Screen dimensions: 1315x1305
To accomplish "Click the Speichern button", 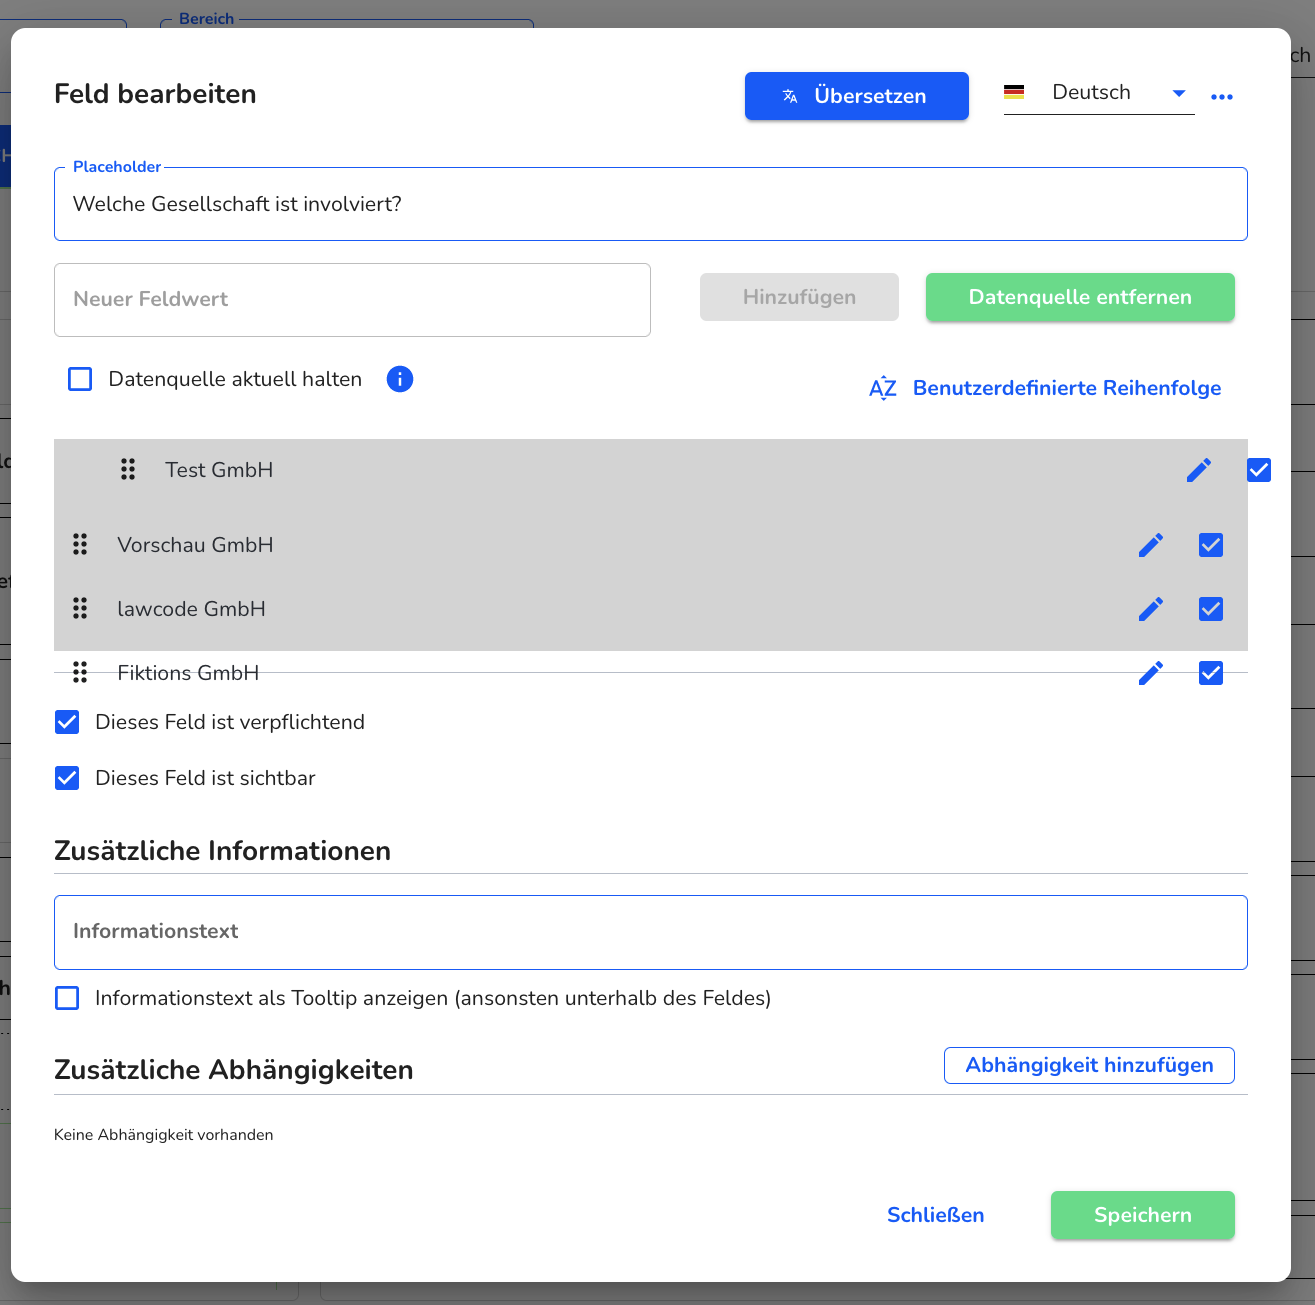I will [1143, 1215].
